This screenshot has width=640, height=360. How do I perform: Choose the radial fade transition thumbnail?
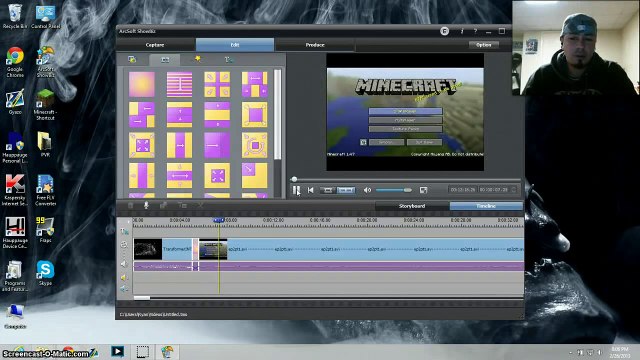(x=142, y=84)
